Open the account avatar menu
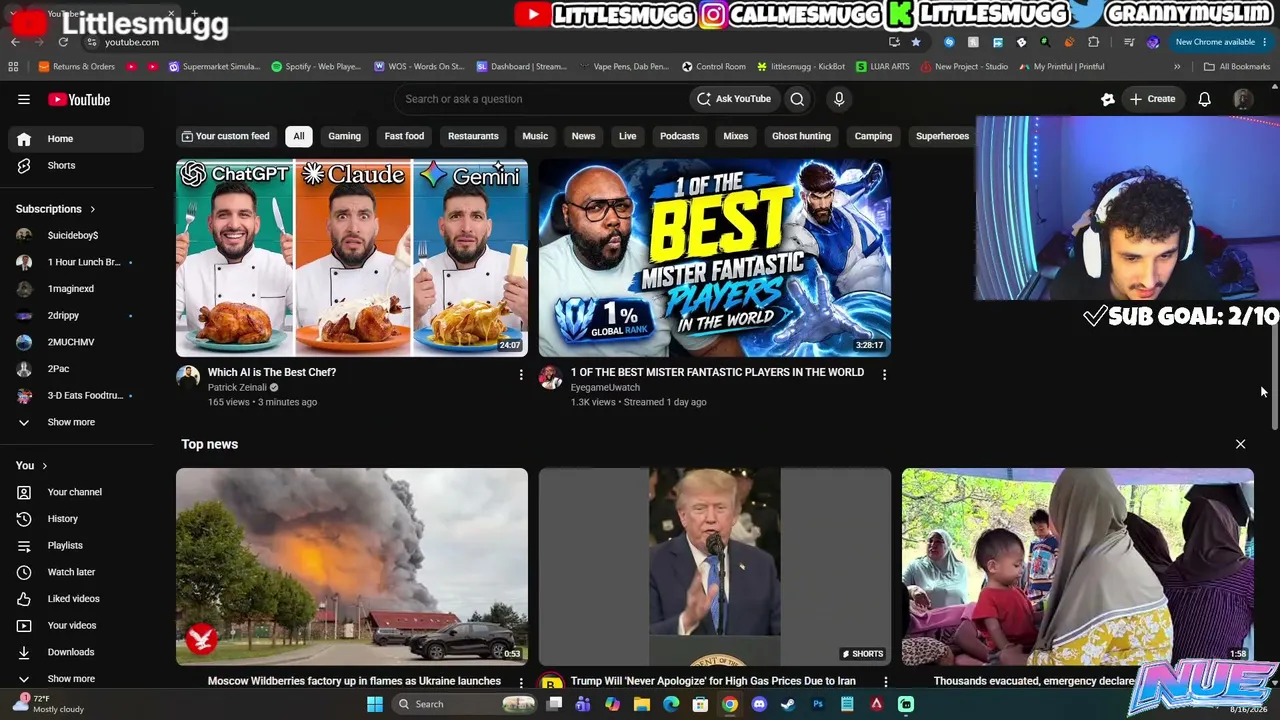 [x=1243, y=99]
